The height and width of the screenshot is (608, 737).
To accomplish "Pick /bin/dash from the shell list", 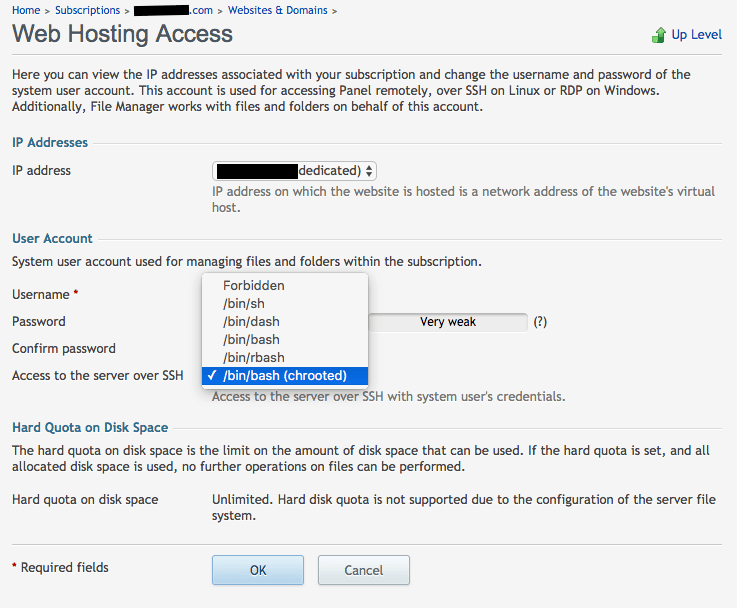I will (x=251, y=322).
